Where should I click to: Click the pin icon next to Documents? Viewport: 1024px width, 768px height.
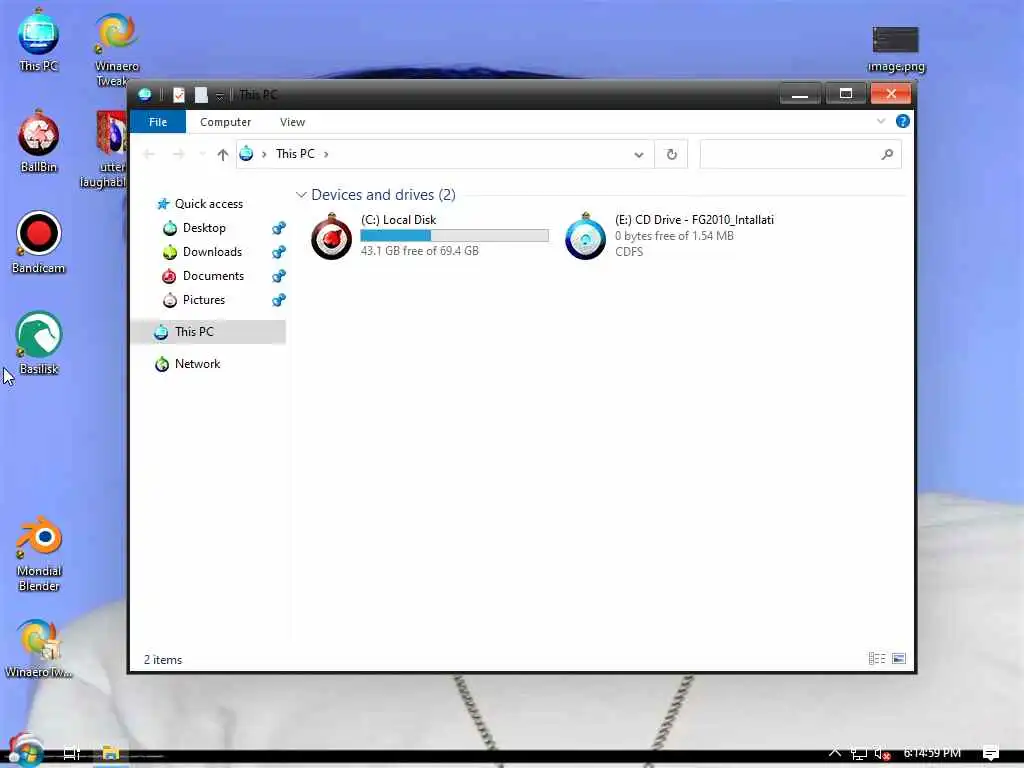[279, 276]
